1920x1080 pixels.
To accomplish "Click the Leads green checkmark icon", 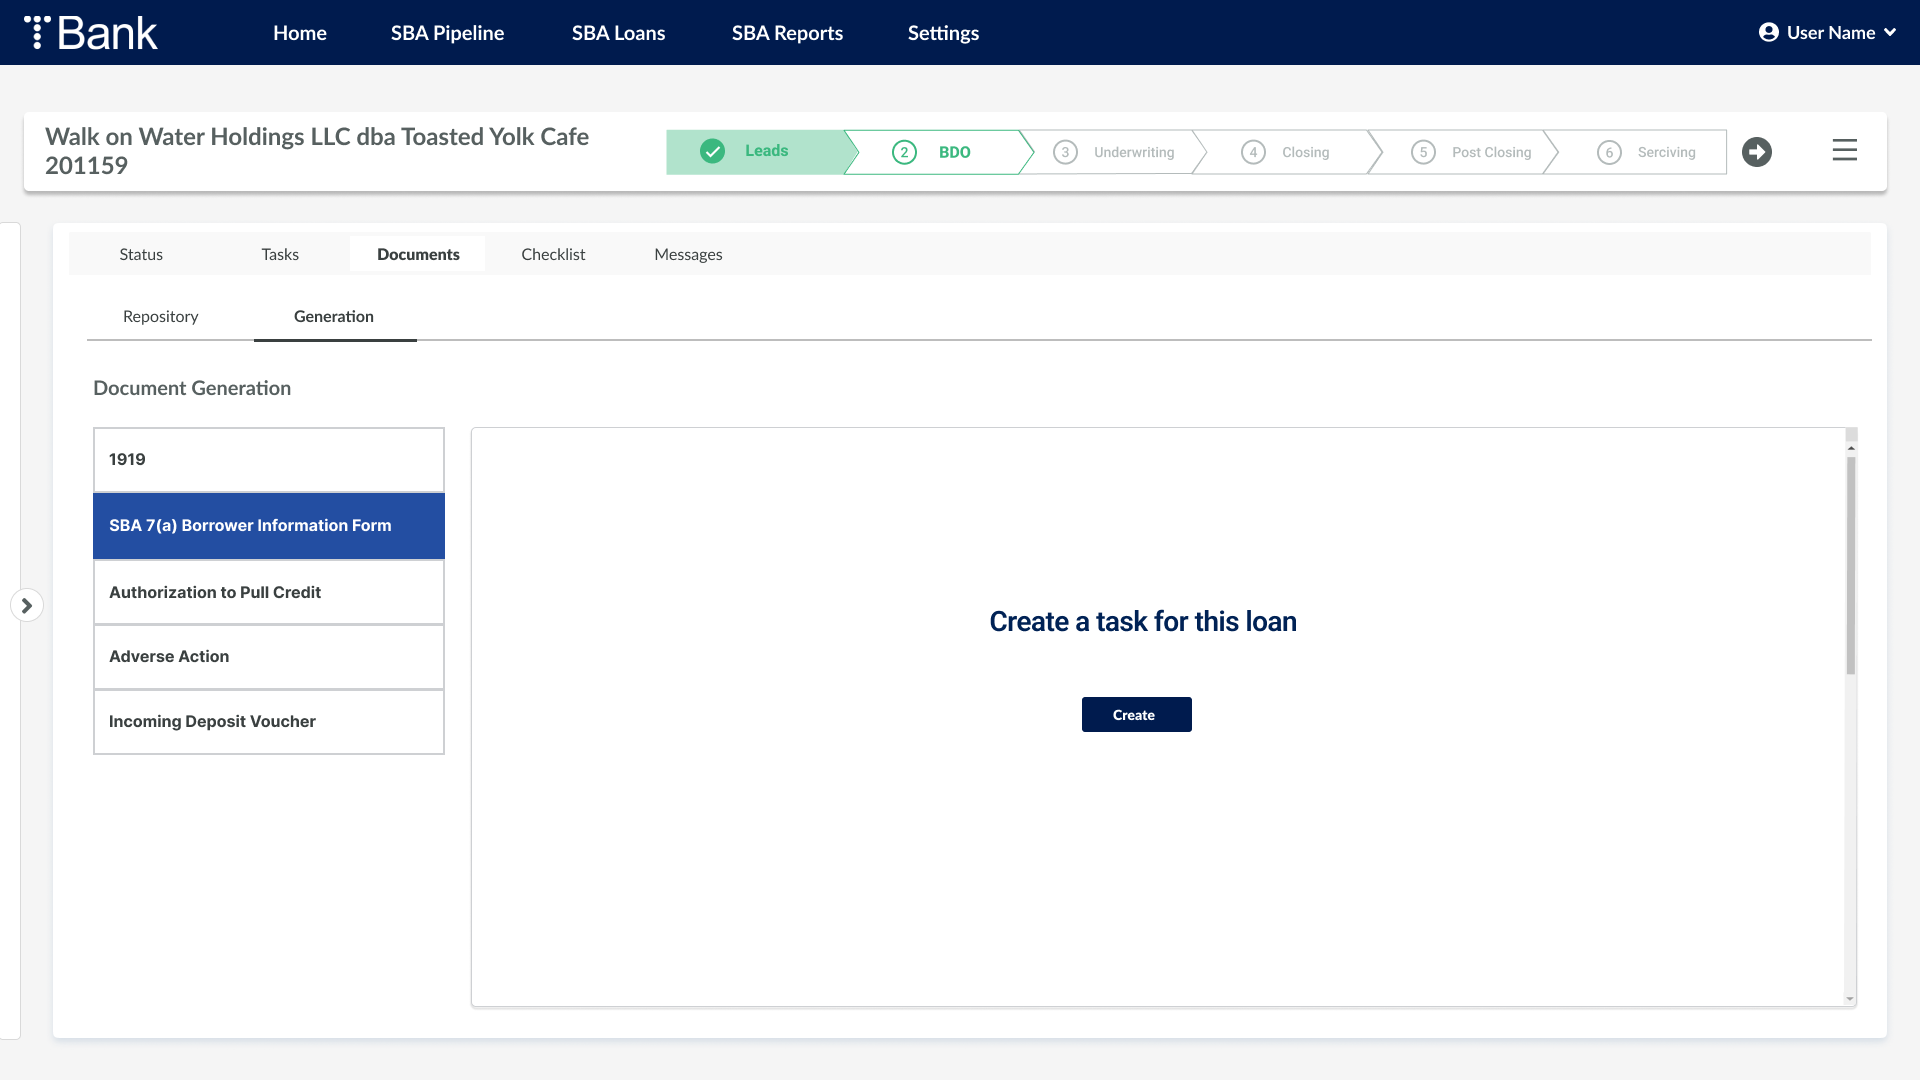I will [712, 151].
